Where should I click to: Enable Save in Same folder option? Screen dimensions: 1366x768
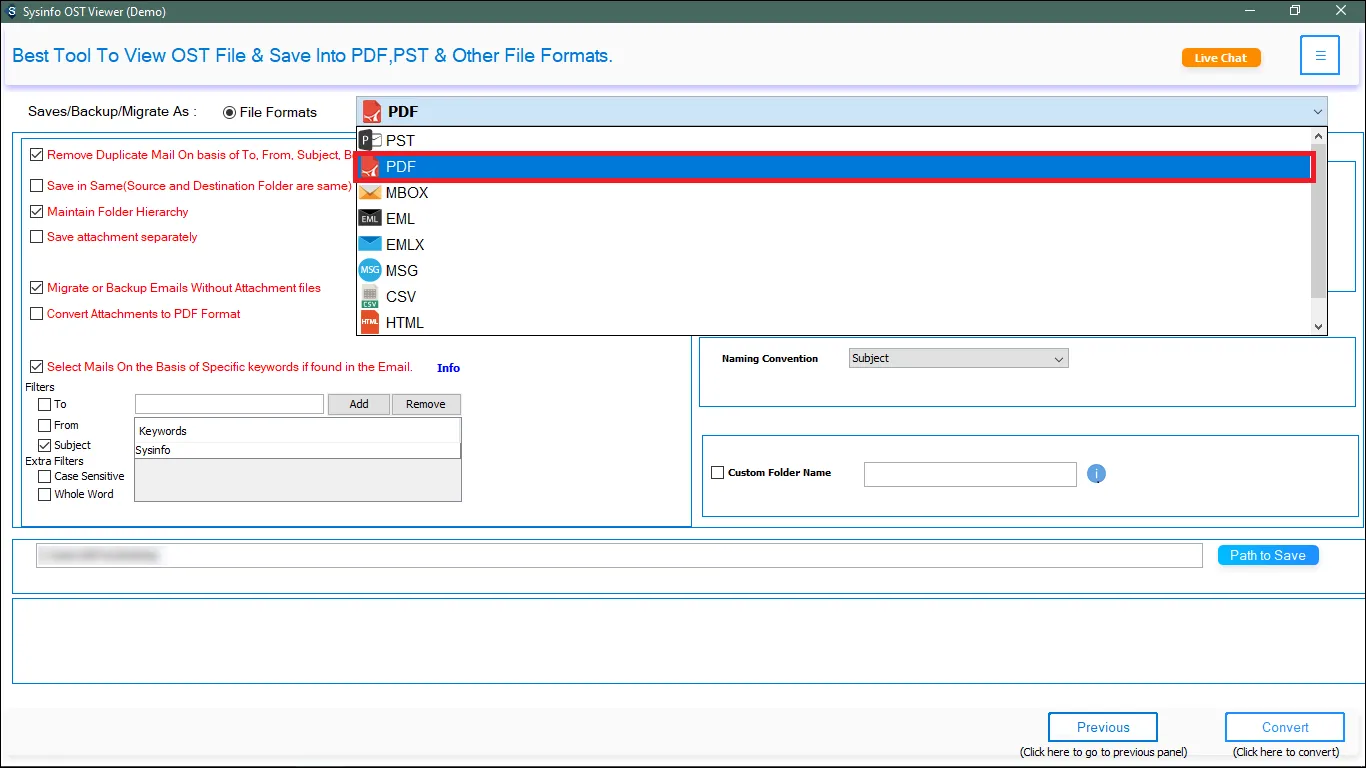37,186
